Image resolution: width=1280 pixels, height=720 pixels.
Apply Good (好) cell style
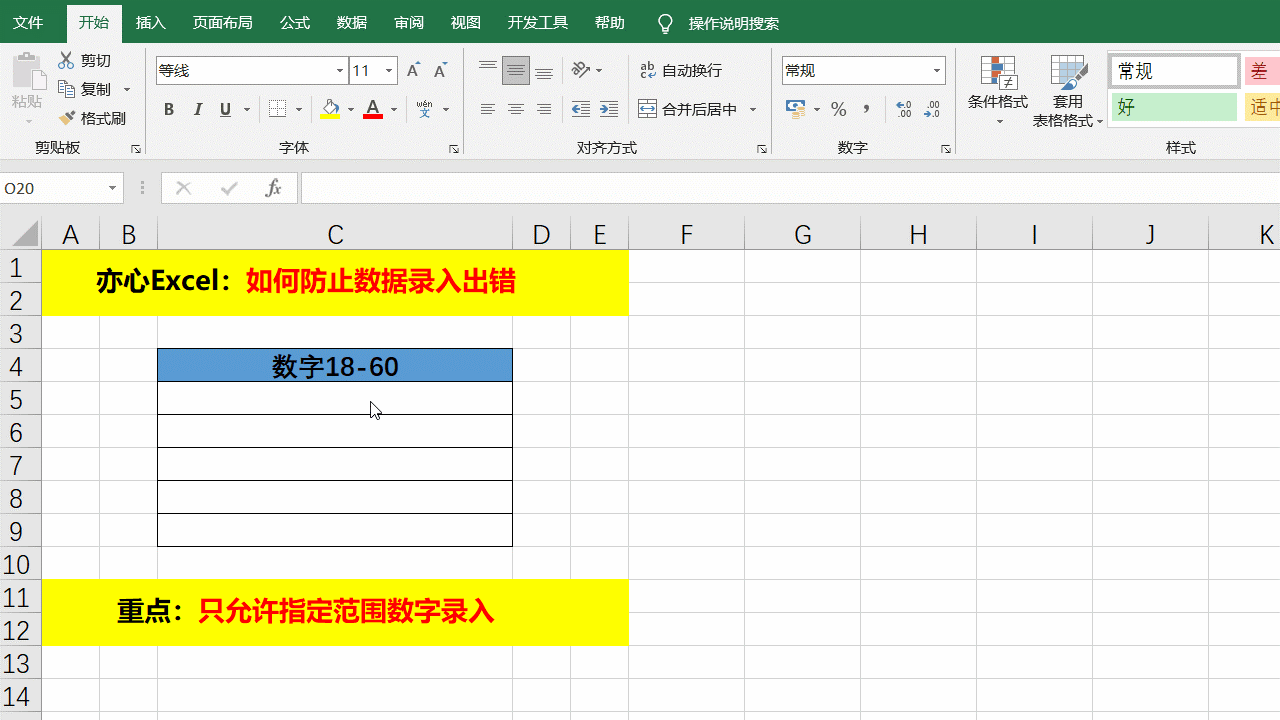(x=1175, y=107)
